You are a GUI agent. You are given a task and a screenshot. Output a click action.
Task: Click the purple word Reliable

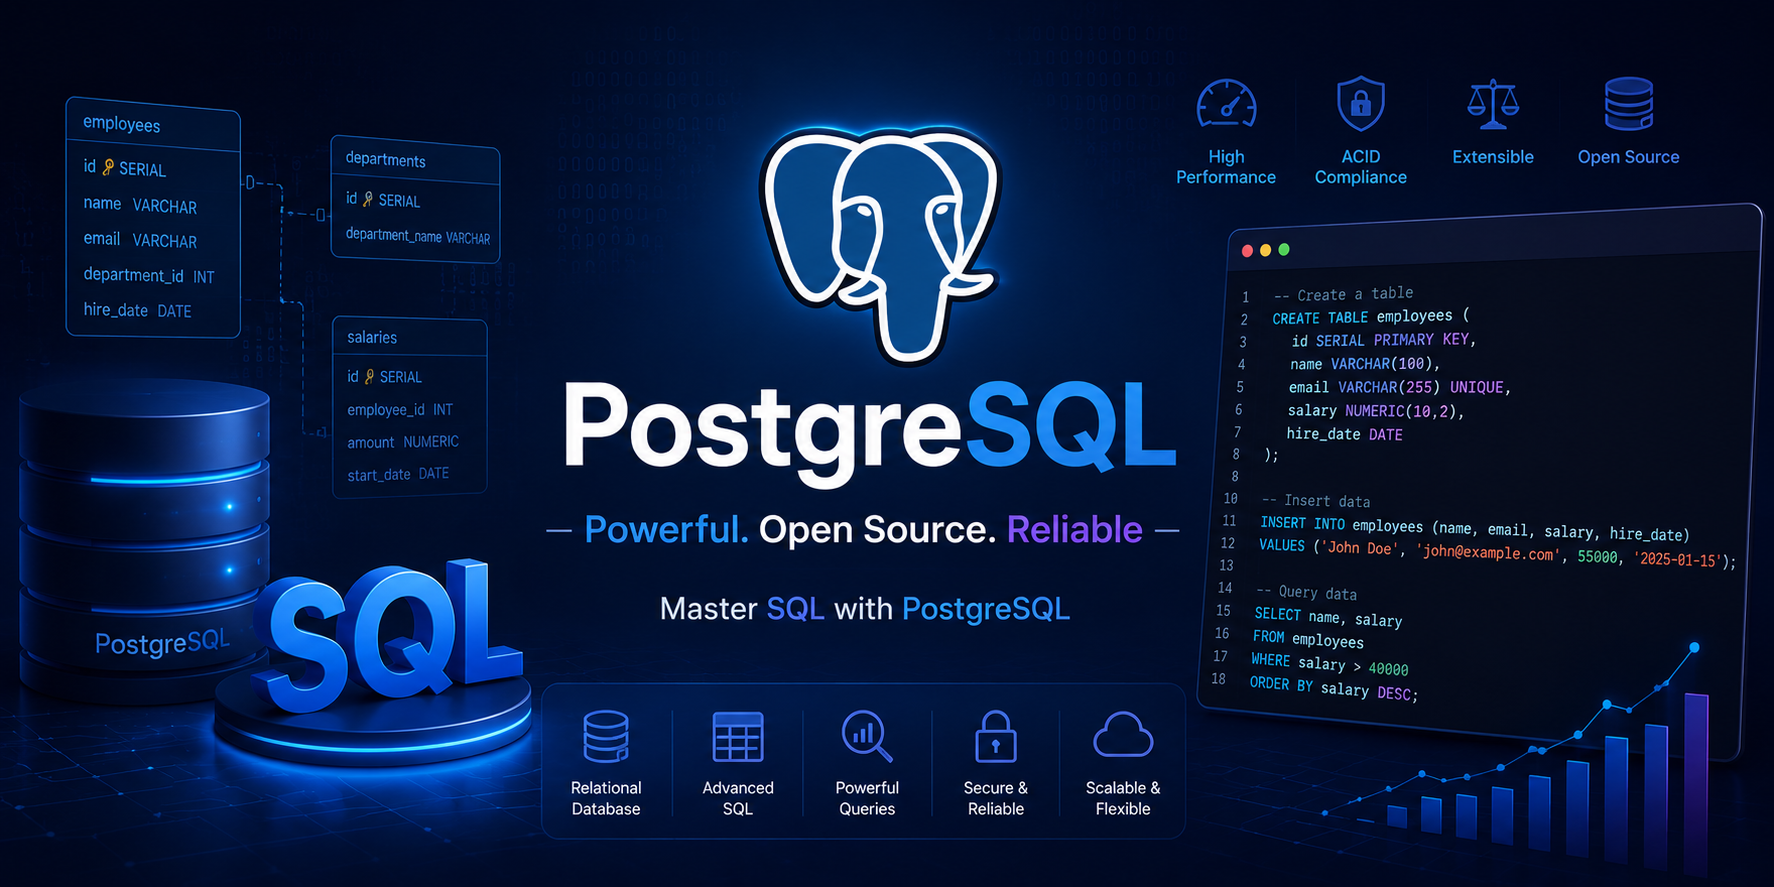tap(1074, 529)
